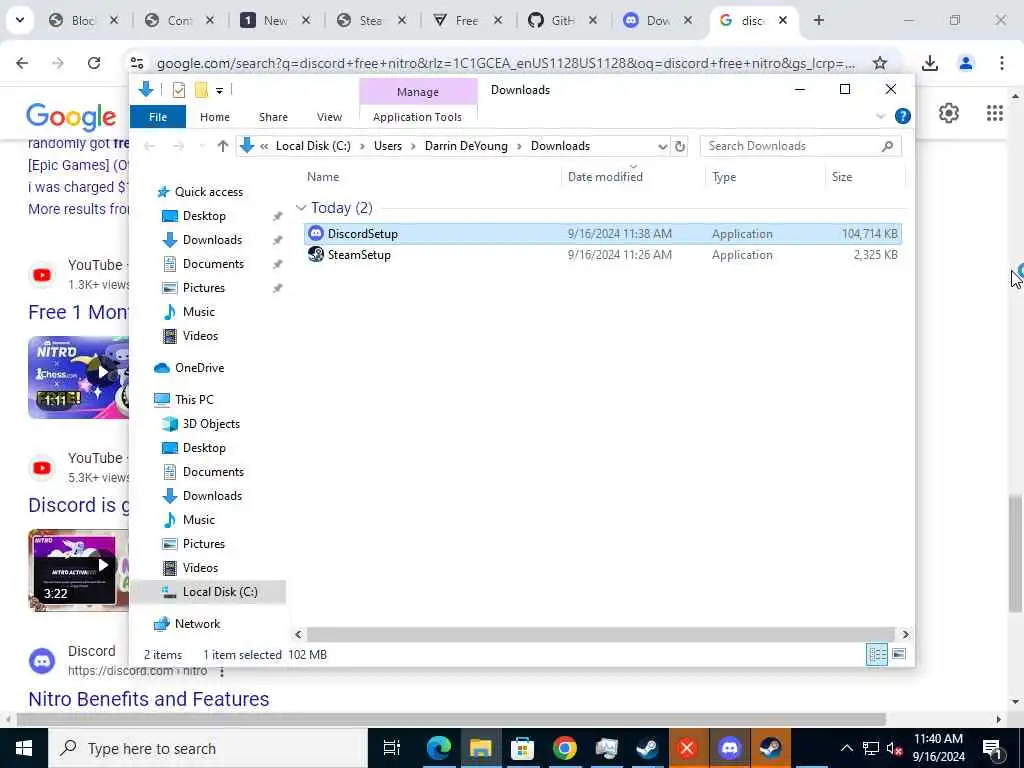1024x768 pixels.
Task: Open Task View on taskbar
Action: click(x=391, y=748)
